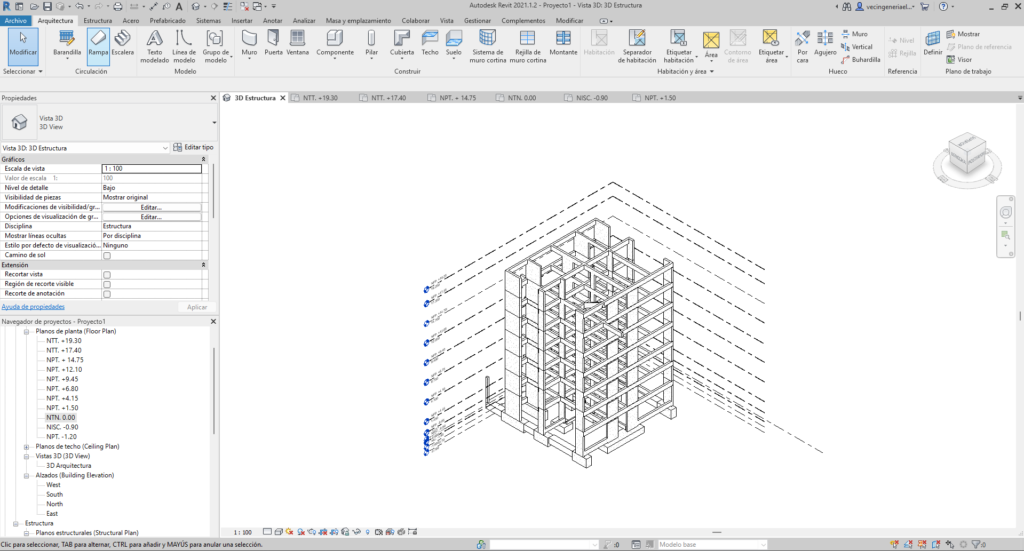Click Editar for Modificaciones de visibilidad
This screenshot has width=1024, height=551.
point(152,207)
